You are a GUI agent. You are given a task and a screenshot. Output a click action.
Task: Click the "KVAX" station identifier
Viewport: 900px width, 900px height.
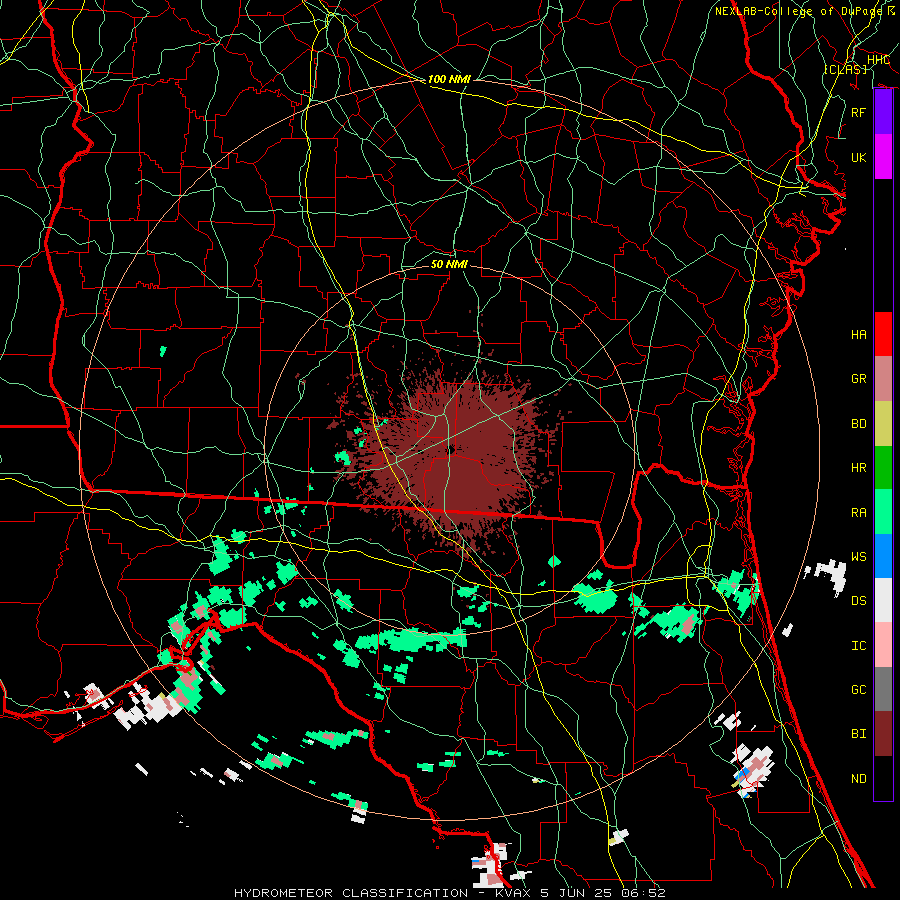pyautogui.click(x=512, y=893)
